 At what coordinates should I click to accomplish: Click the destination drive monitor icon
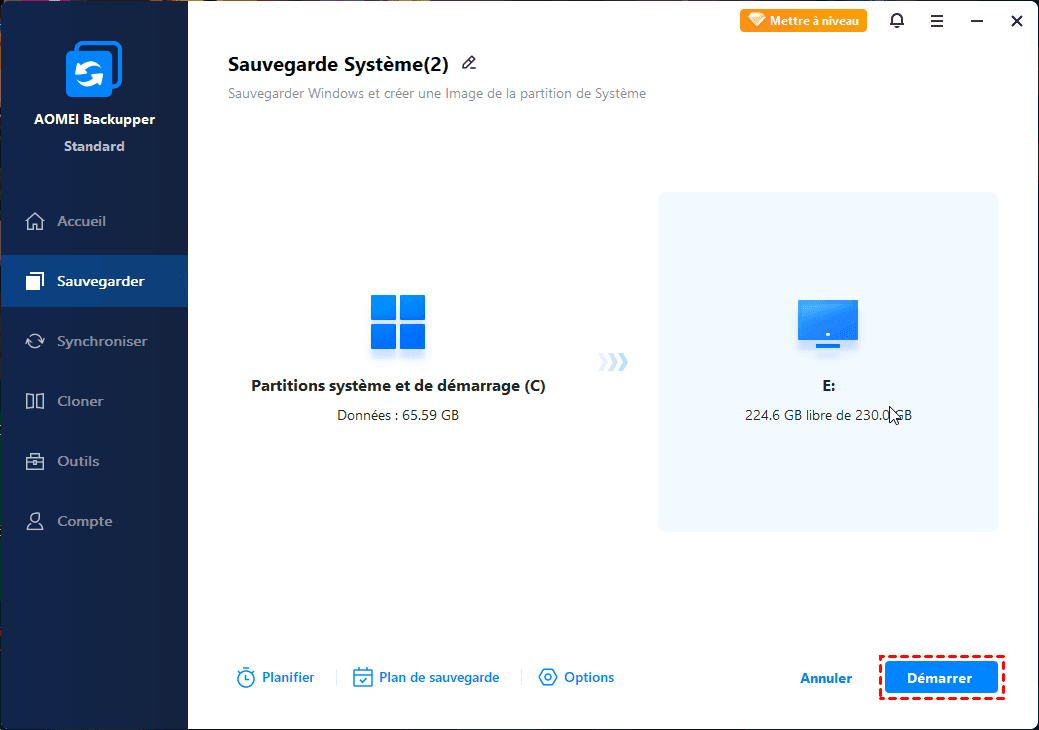click(828, 324)
